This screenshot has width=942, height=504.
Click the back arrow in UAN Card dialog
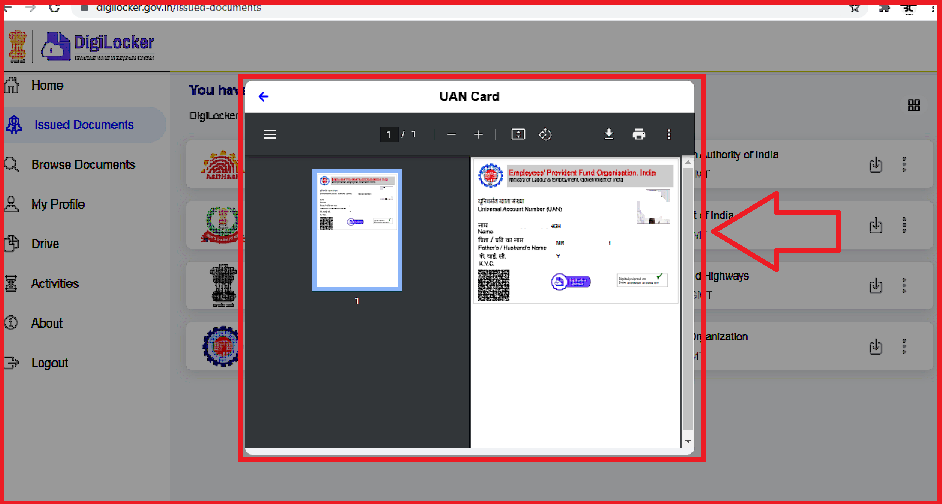click(264, 97)
